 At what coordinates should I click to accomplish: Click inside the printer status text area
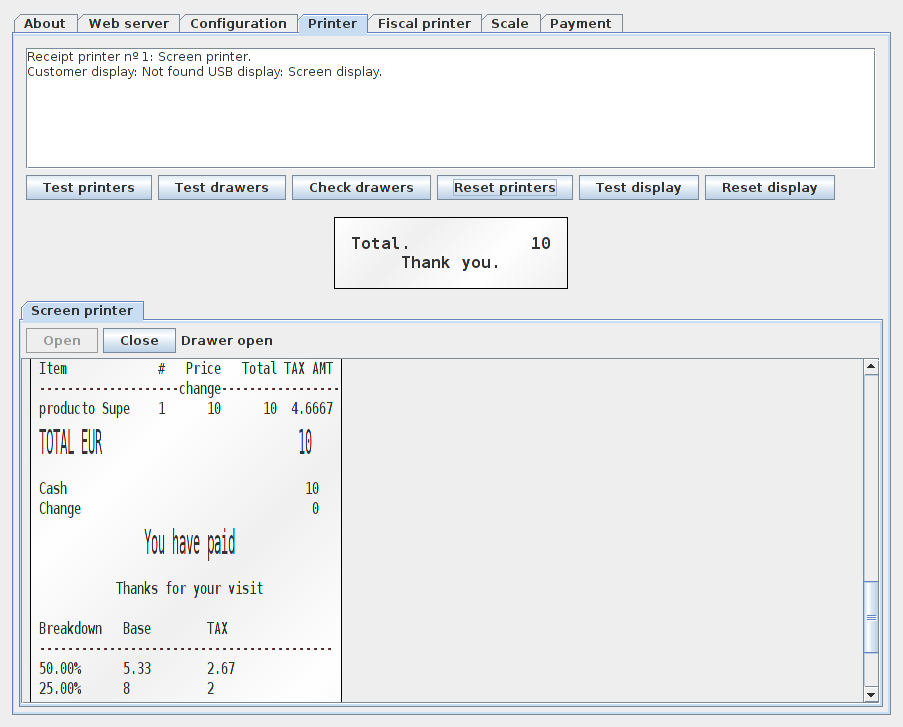450,108
